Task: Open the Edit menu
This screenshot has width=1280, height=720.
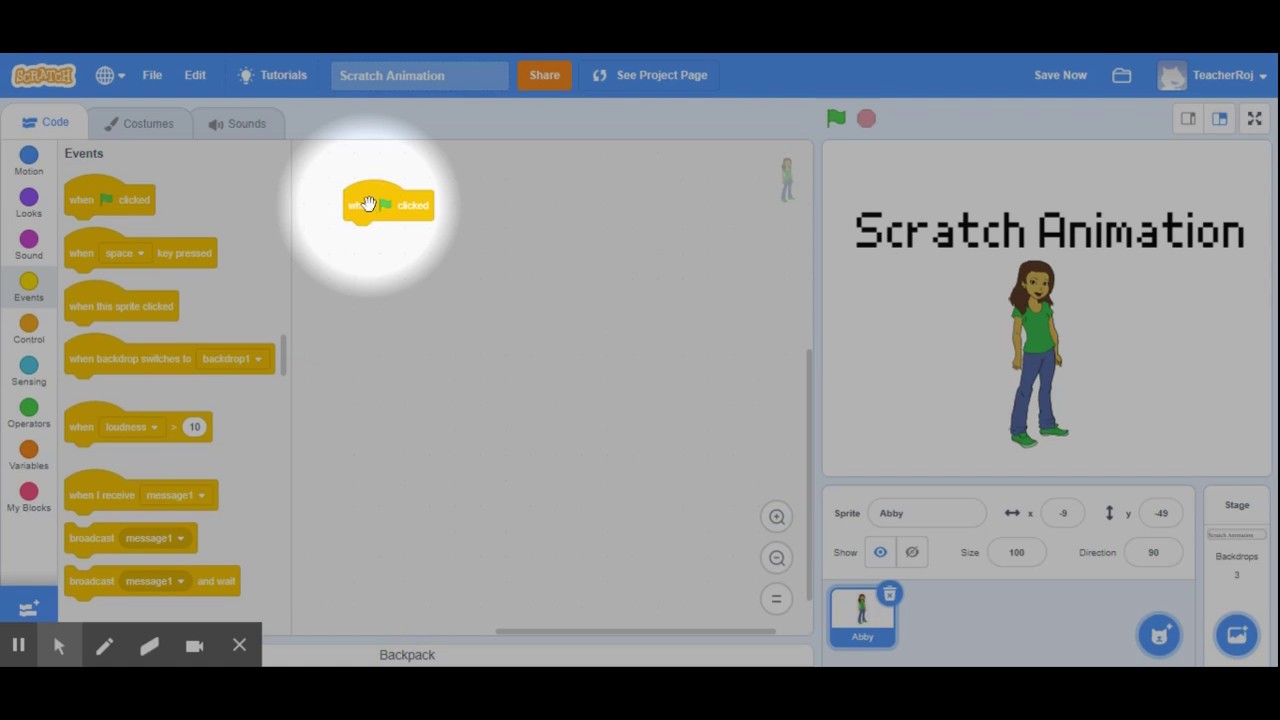Action: [195, 75]
